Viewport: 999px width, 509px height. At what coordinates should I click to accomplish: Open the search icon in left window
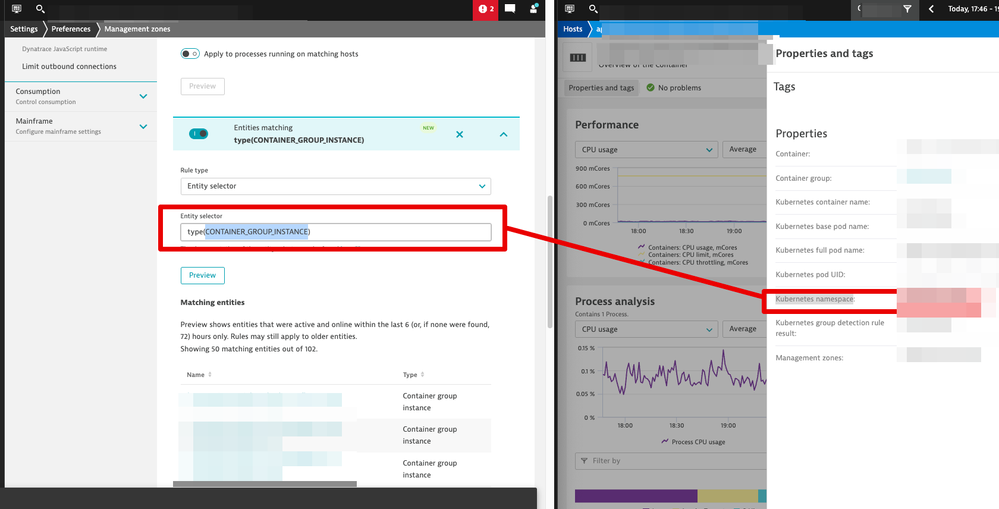[x=40, y=9]
